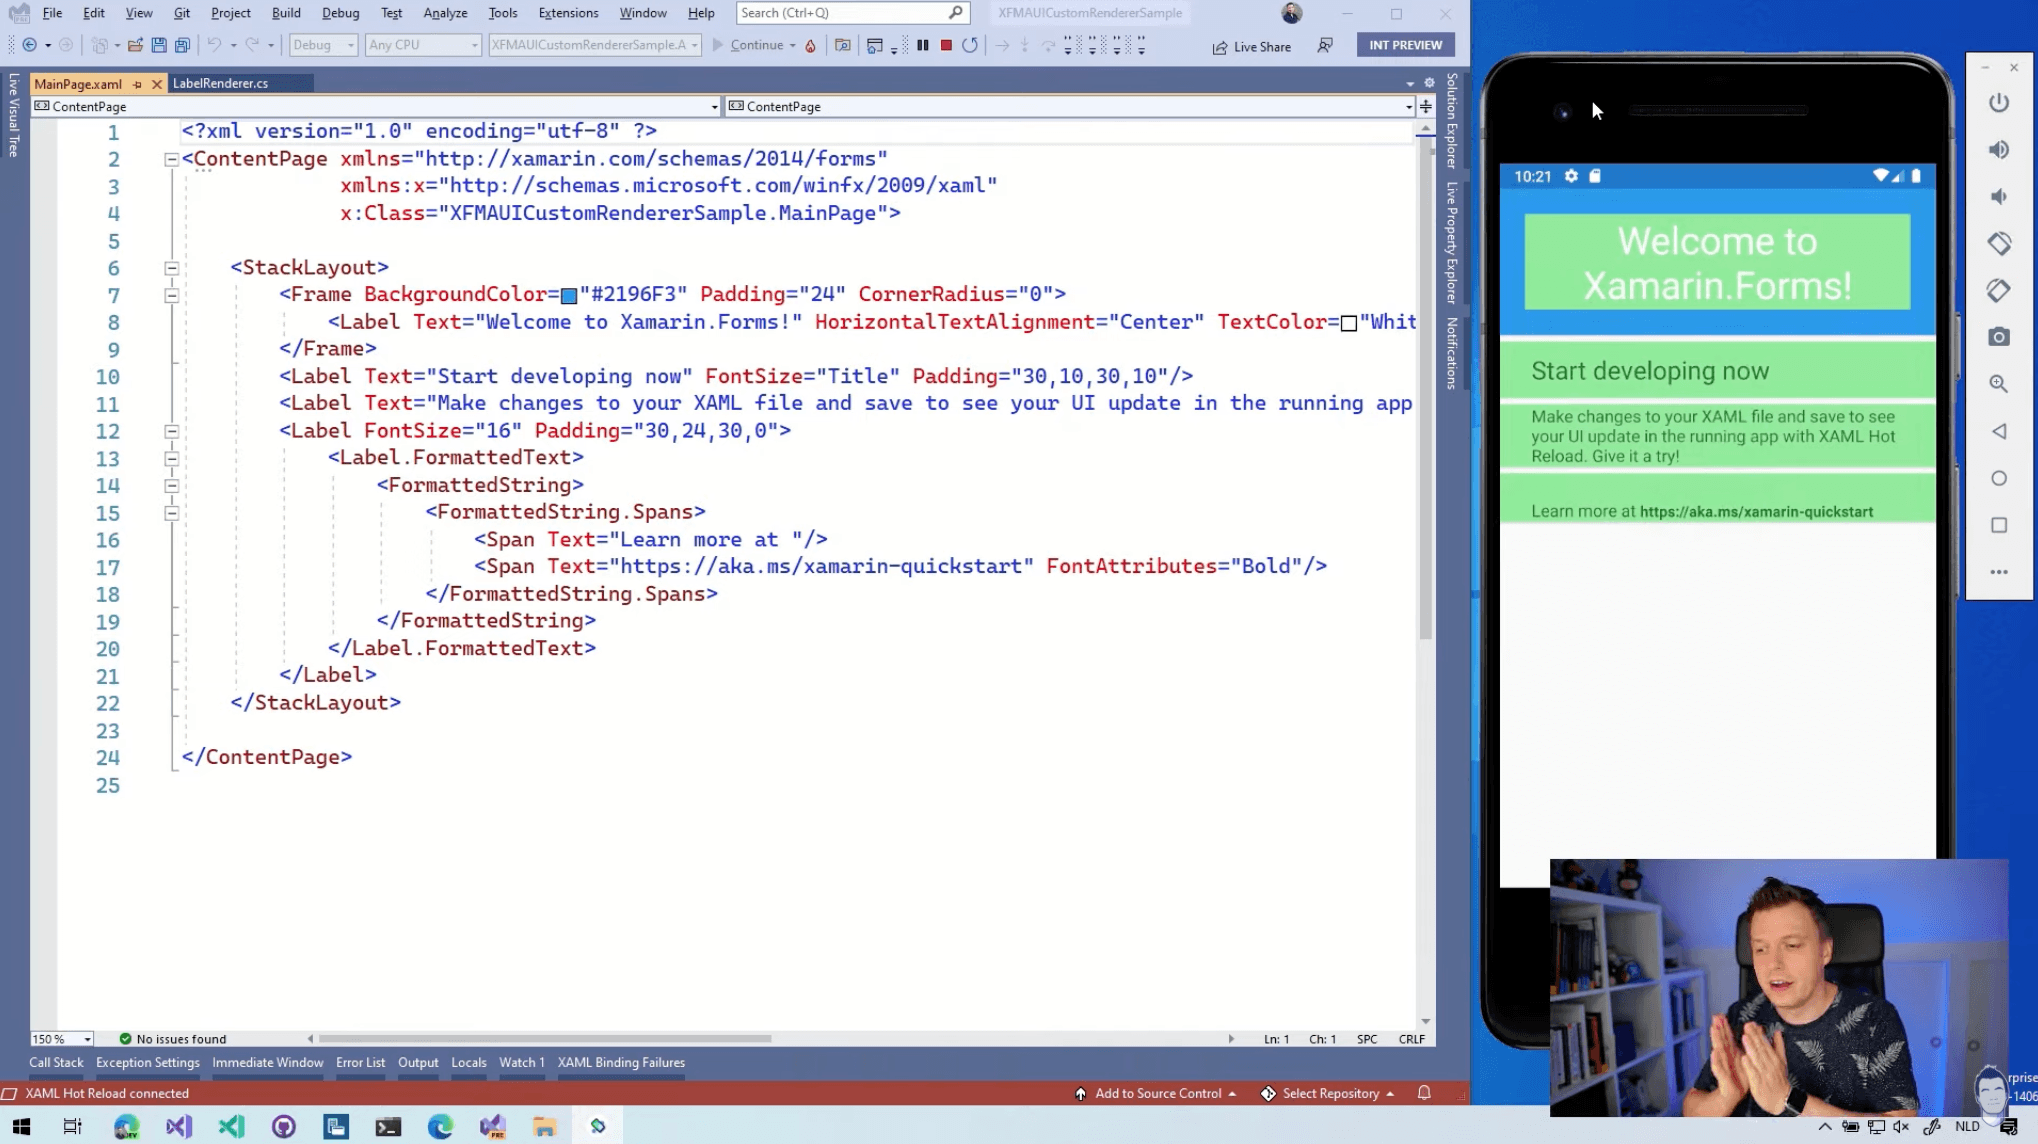
Task: Open the File menu
Action: tap(52, 13)
